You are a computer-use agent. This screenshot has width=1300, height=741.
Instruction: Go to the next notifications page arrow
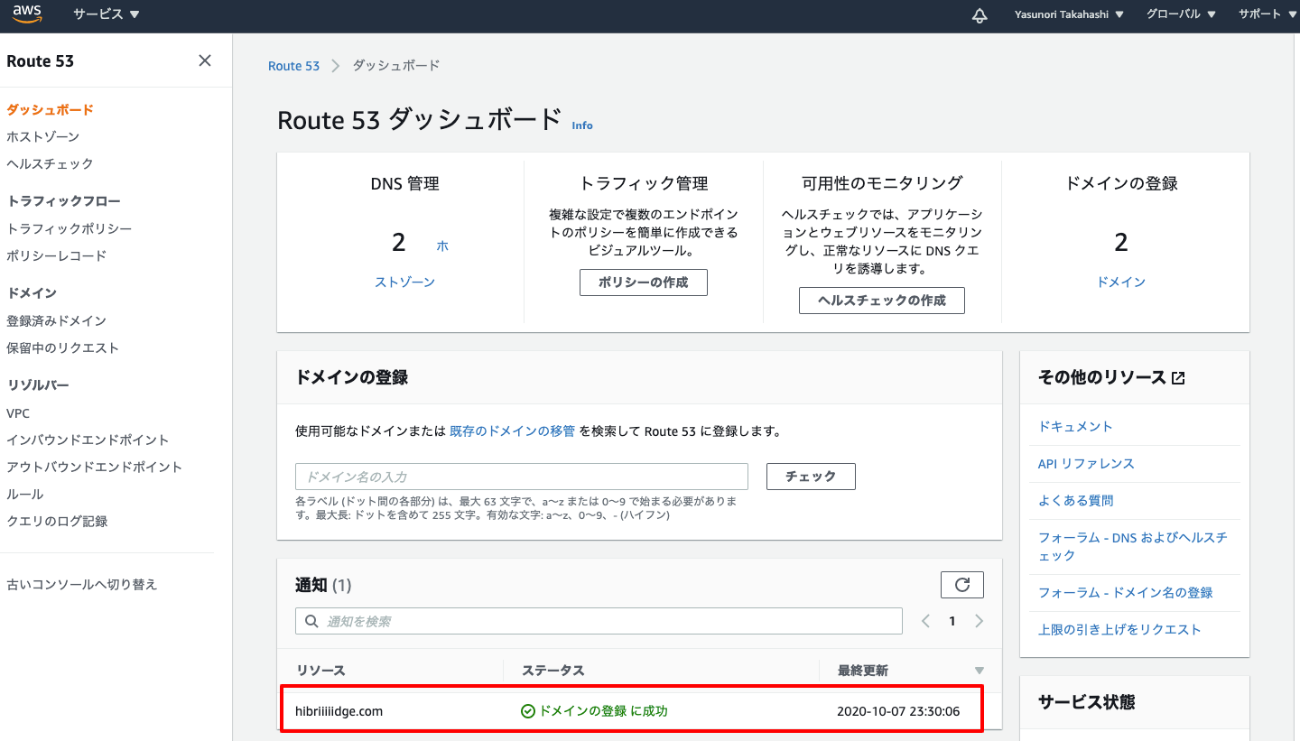click(978, 620)
